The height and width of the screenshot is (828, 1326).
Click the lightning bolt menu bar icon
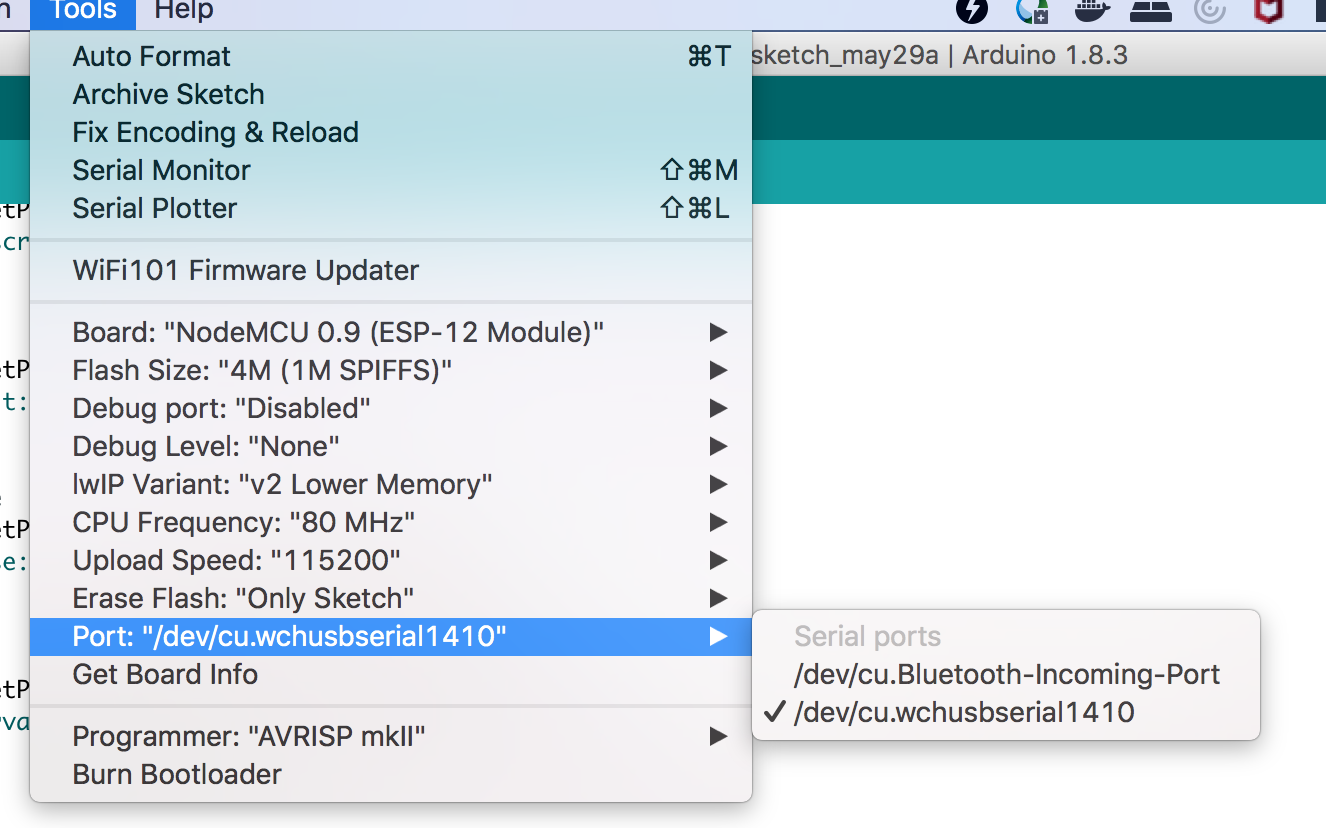972,11
